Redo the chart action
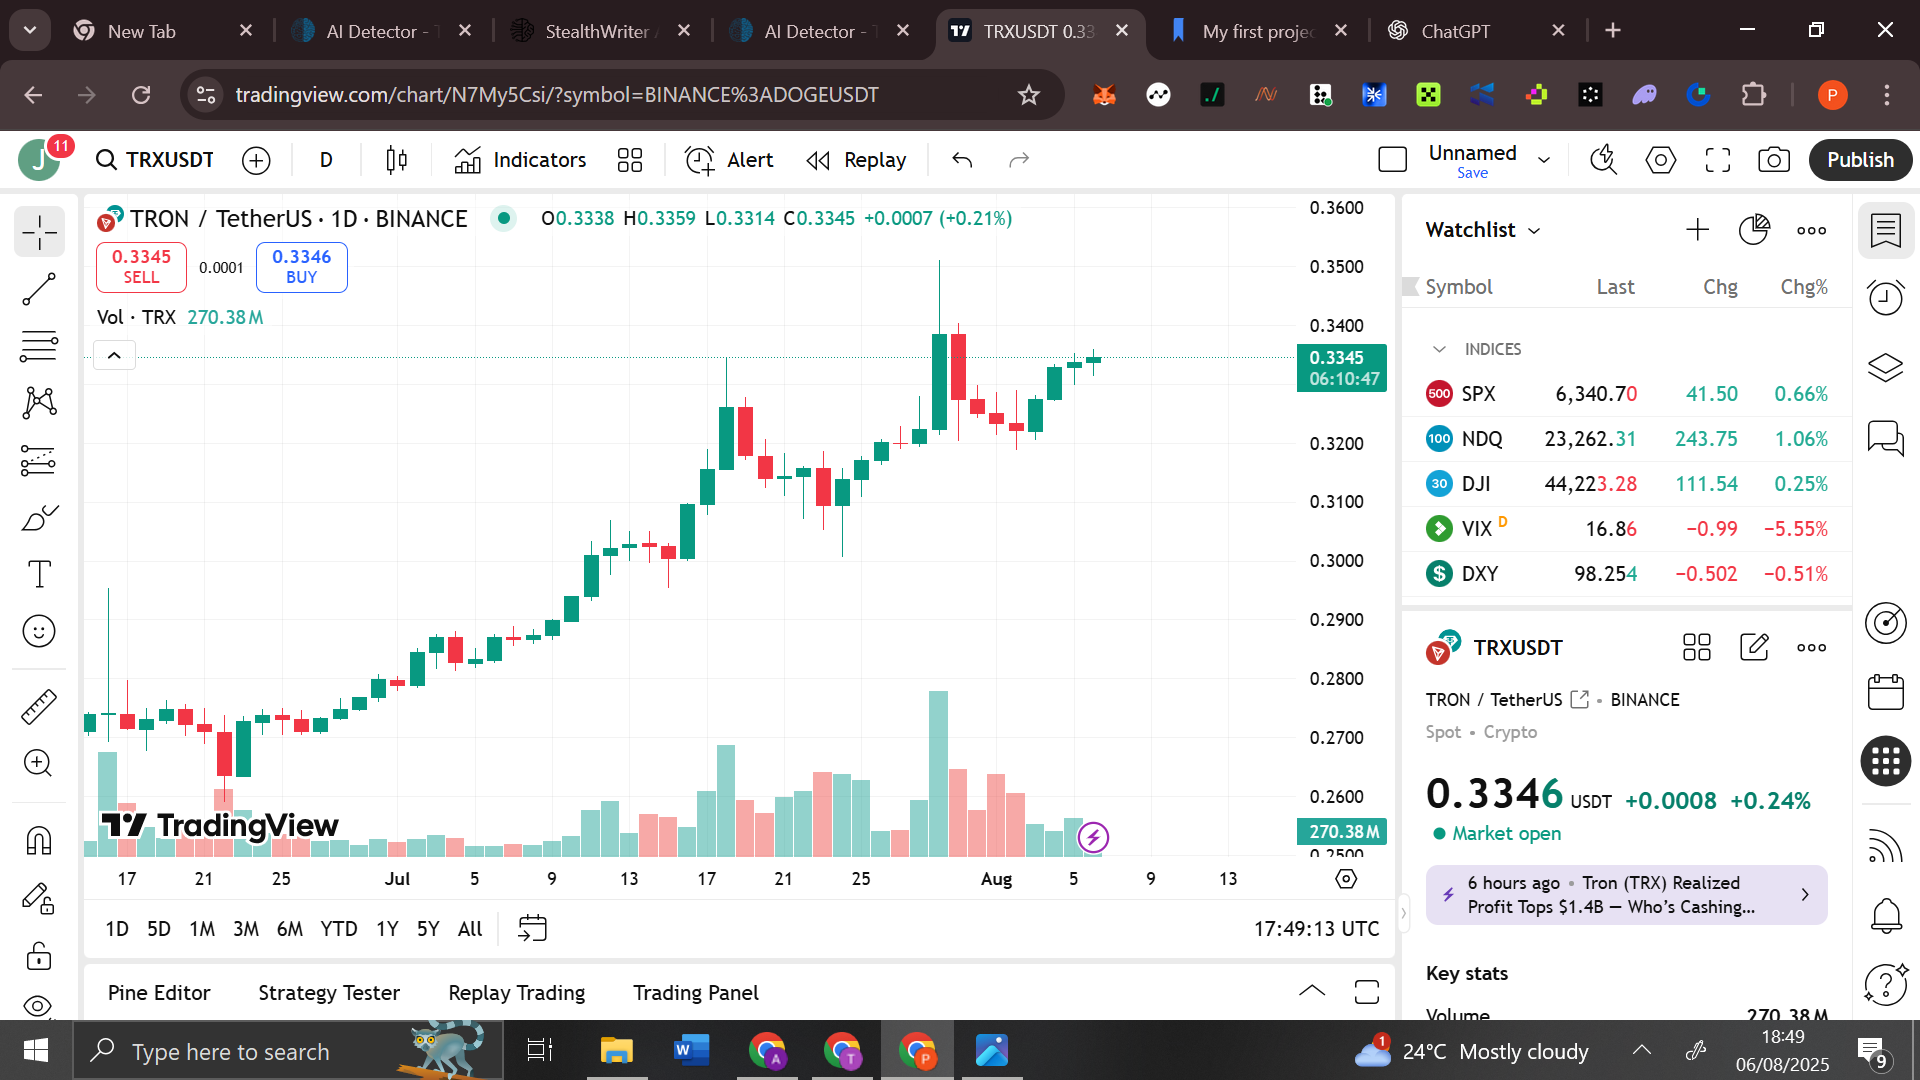1920x1080 pixels. pos(1019,160)
